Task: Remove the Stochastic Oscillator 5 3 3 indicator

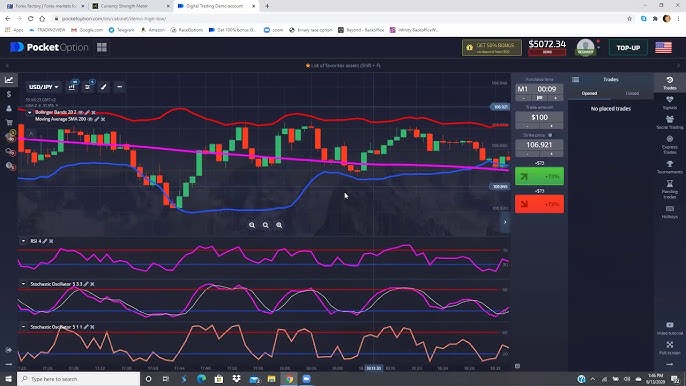Action: click(x=92, y=284)
